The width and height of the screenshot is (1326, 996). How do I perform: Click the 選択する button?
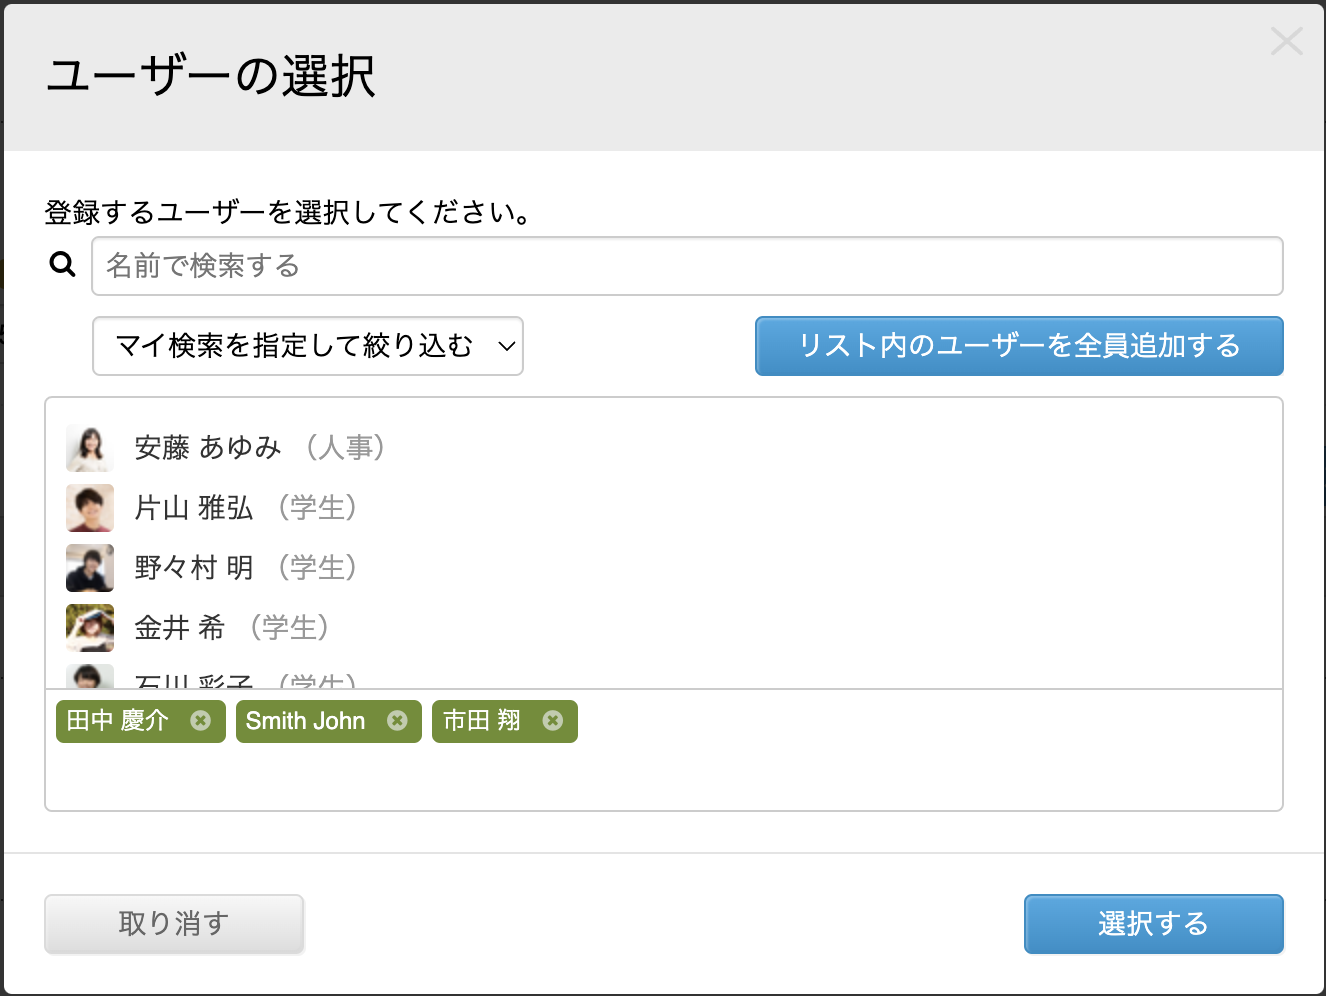click(x=1154, y=924)
